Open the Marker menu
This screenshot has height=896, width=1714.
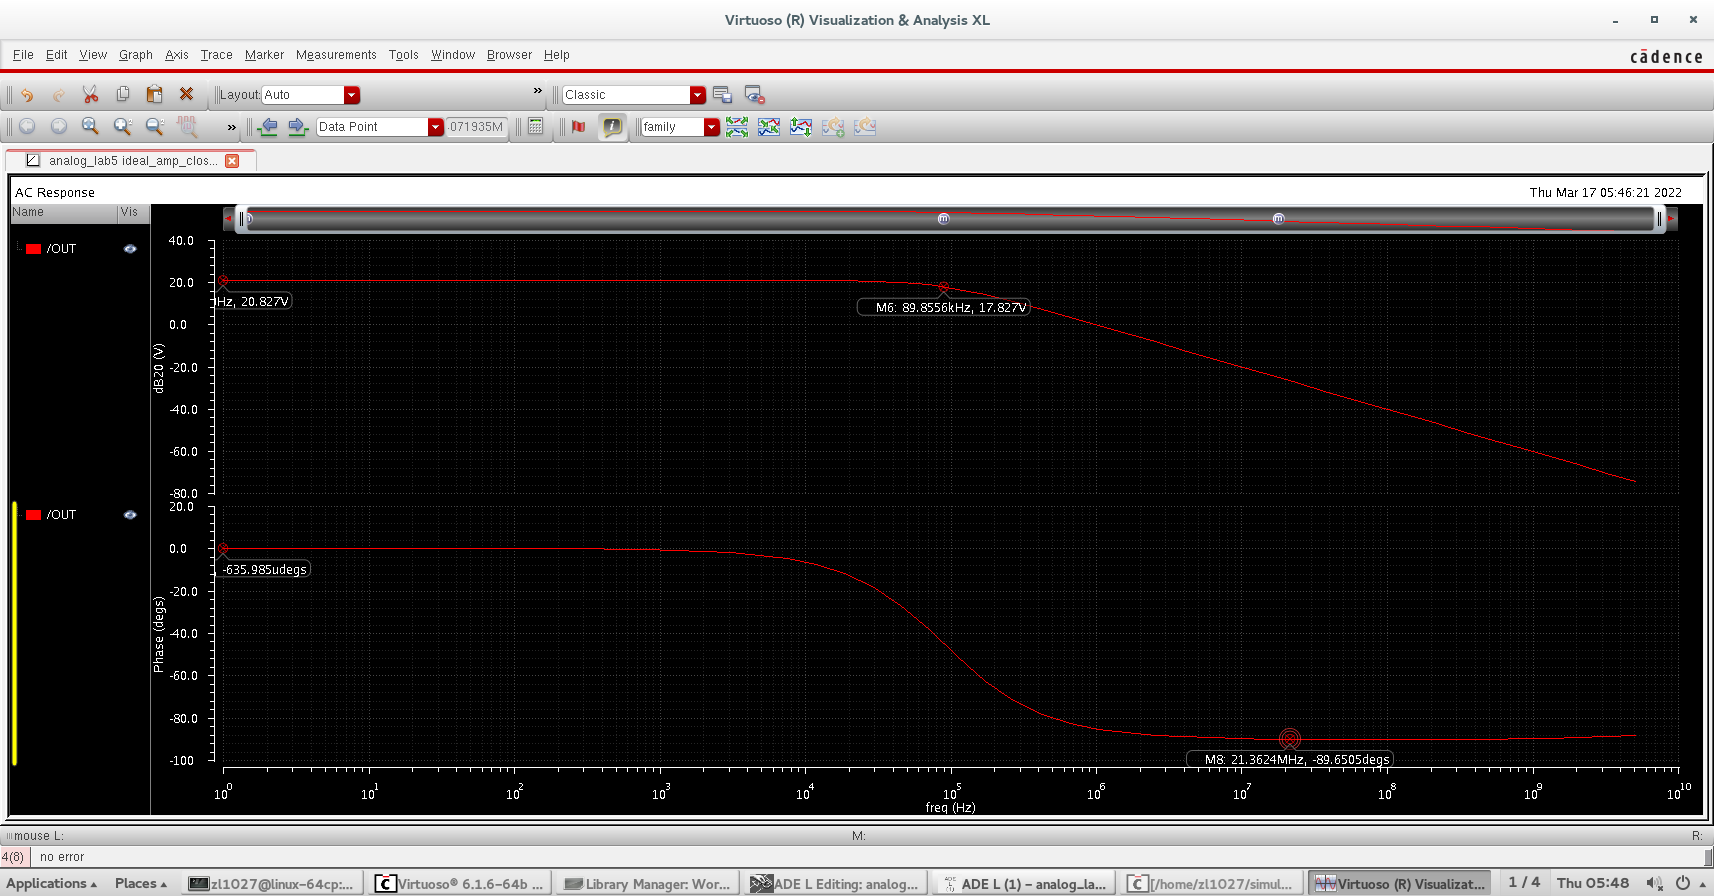pyautogui.click(x=264, y=55)
